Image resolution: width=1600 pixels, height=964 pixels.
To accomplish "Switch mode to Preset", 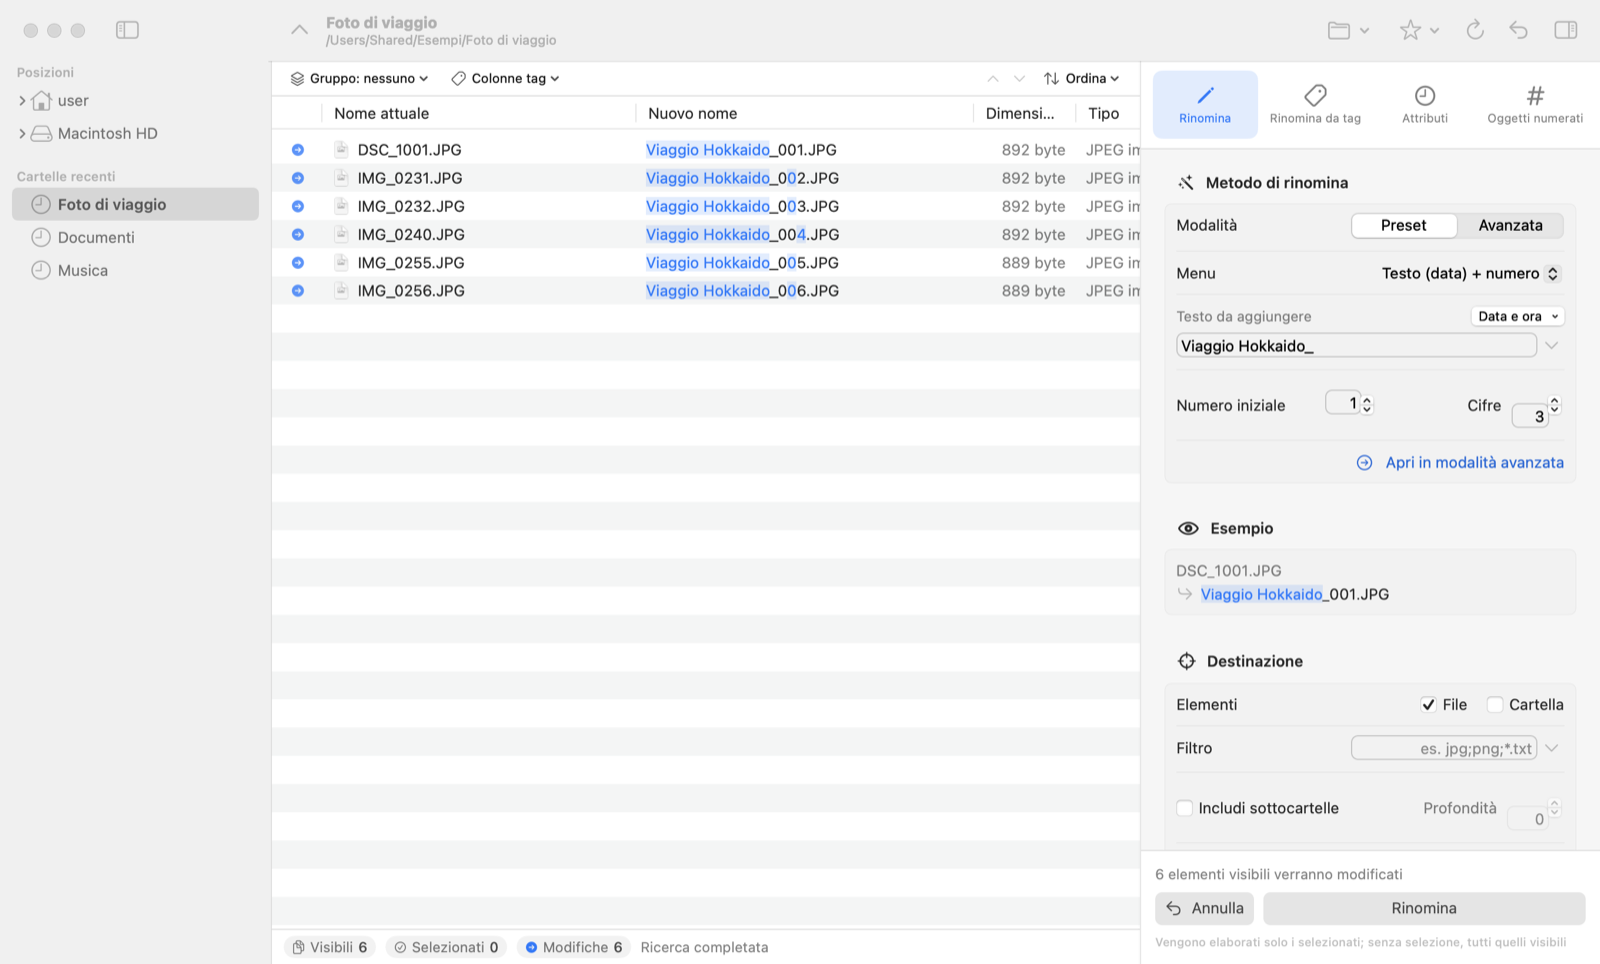I will (x=1404, y=225).
